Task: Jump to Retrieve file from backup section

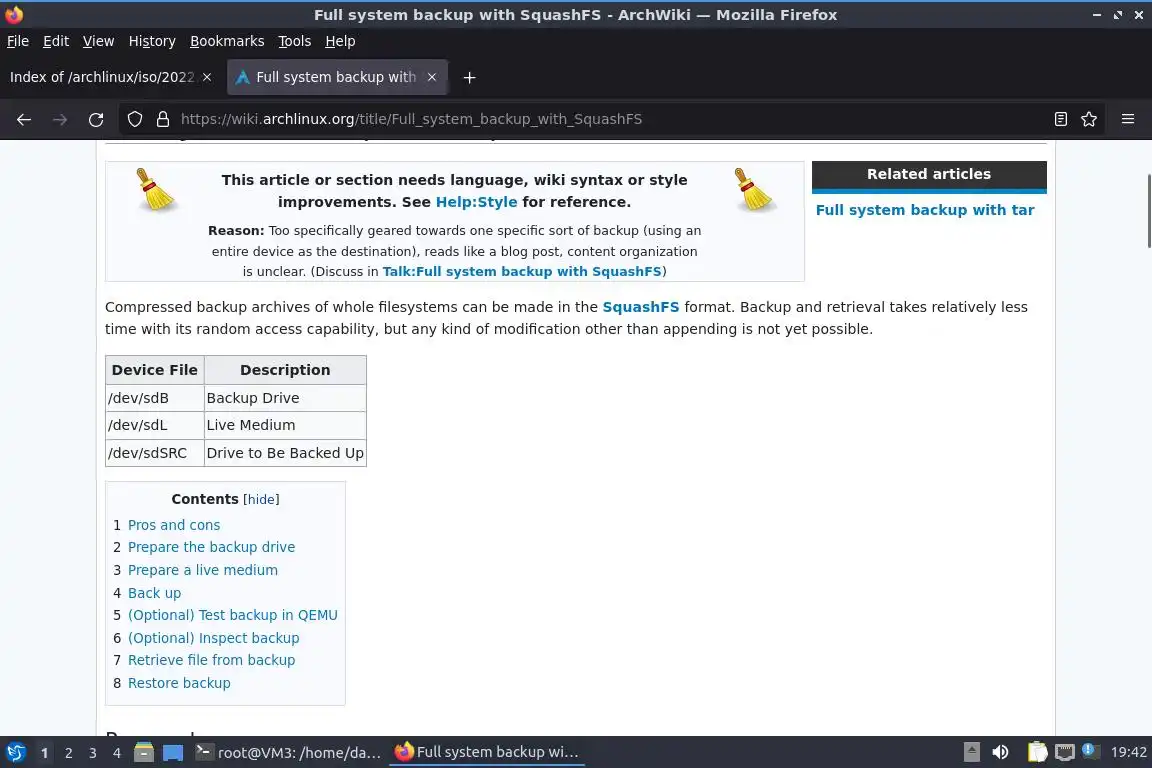Action: point(212,660)
